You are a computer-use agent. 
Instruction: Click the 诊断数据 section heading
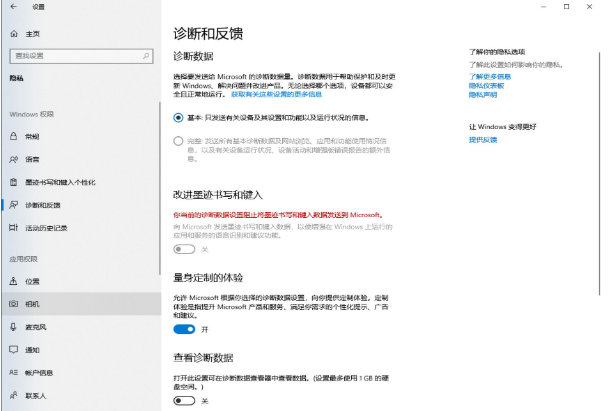(193, 56)
